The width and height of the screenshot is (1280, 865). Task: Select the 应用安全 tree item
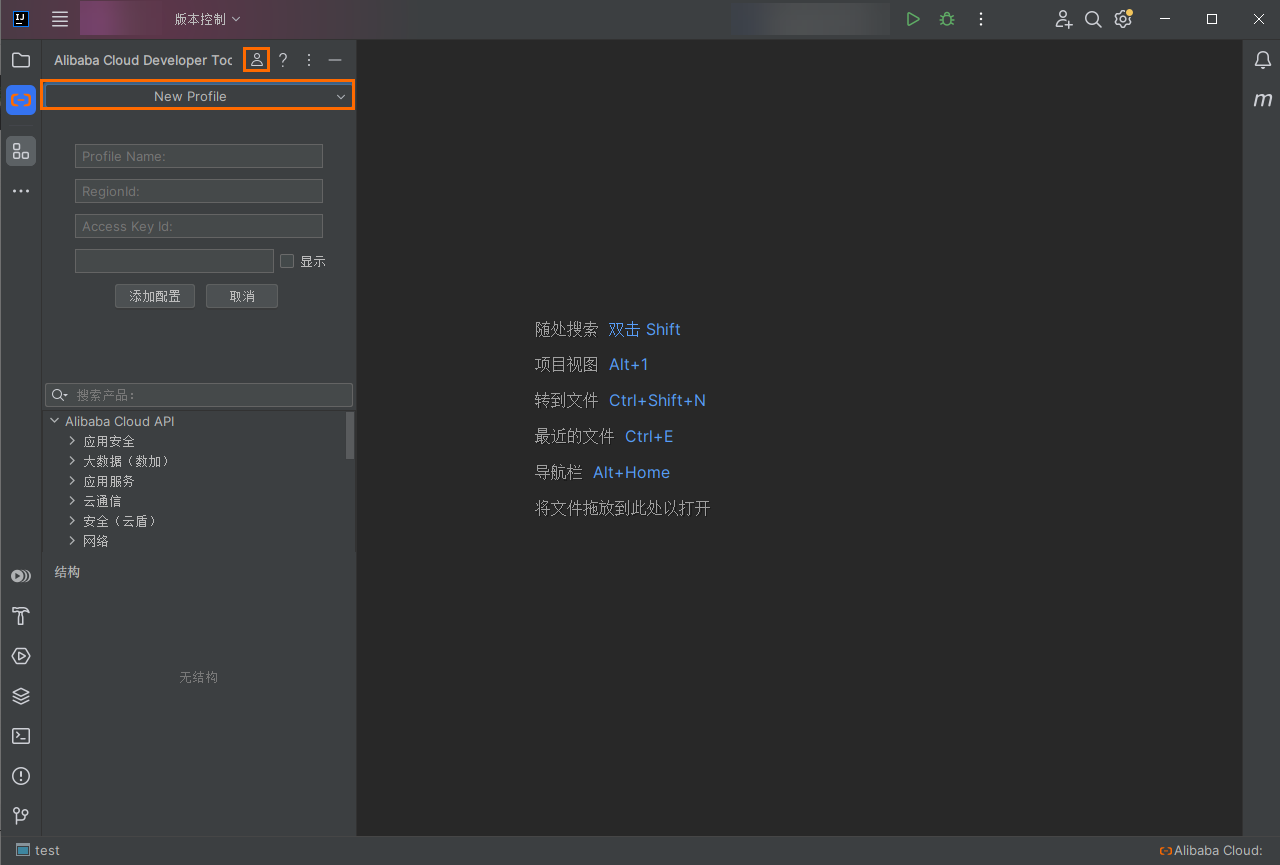pyautogui.click(x=109, y=441)
